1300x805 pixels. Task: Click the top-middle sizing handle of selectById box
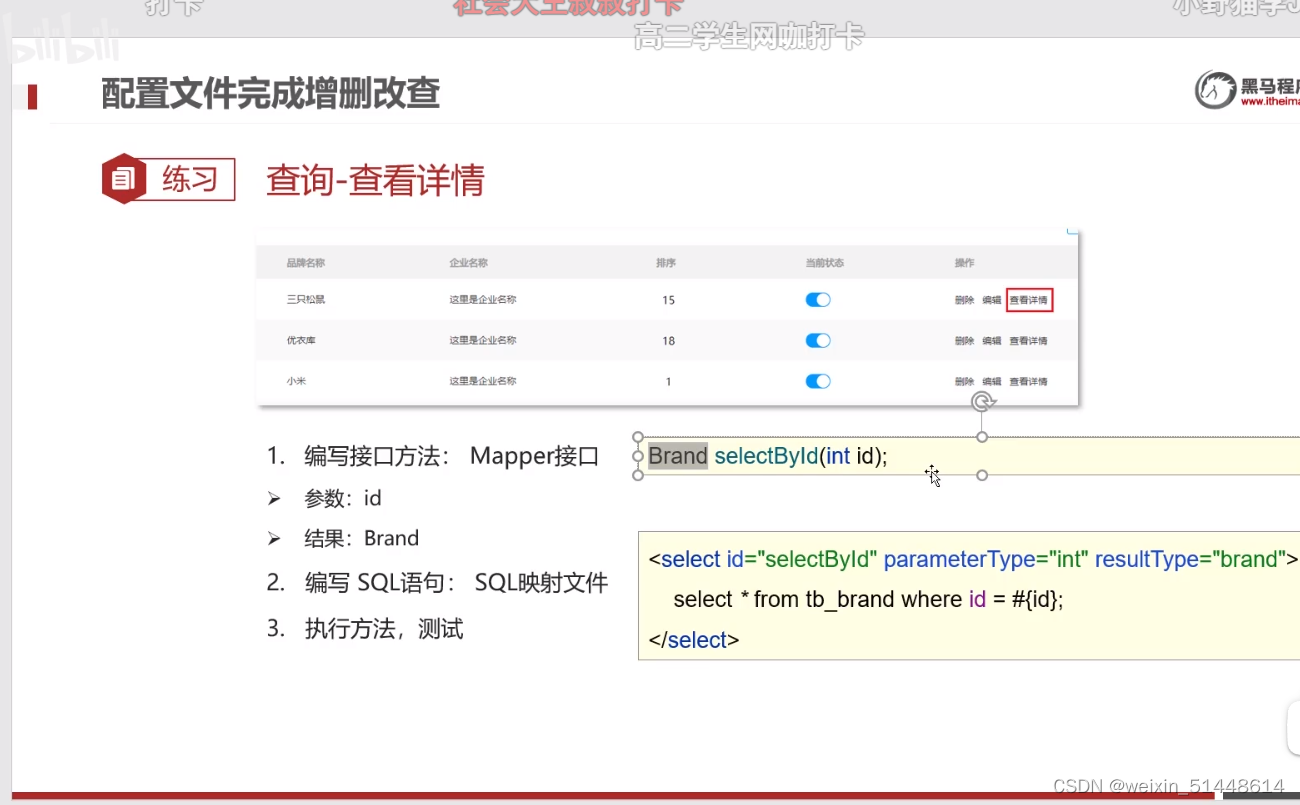pos(982,437)
